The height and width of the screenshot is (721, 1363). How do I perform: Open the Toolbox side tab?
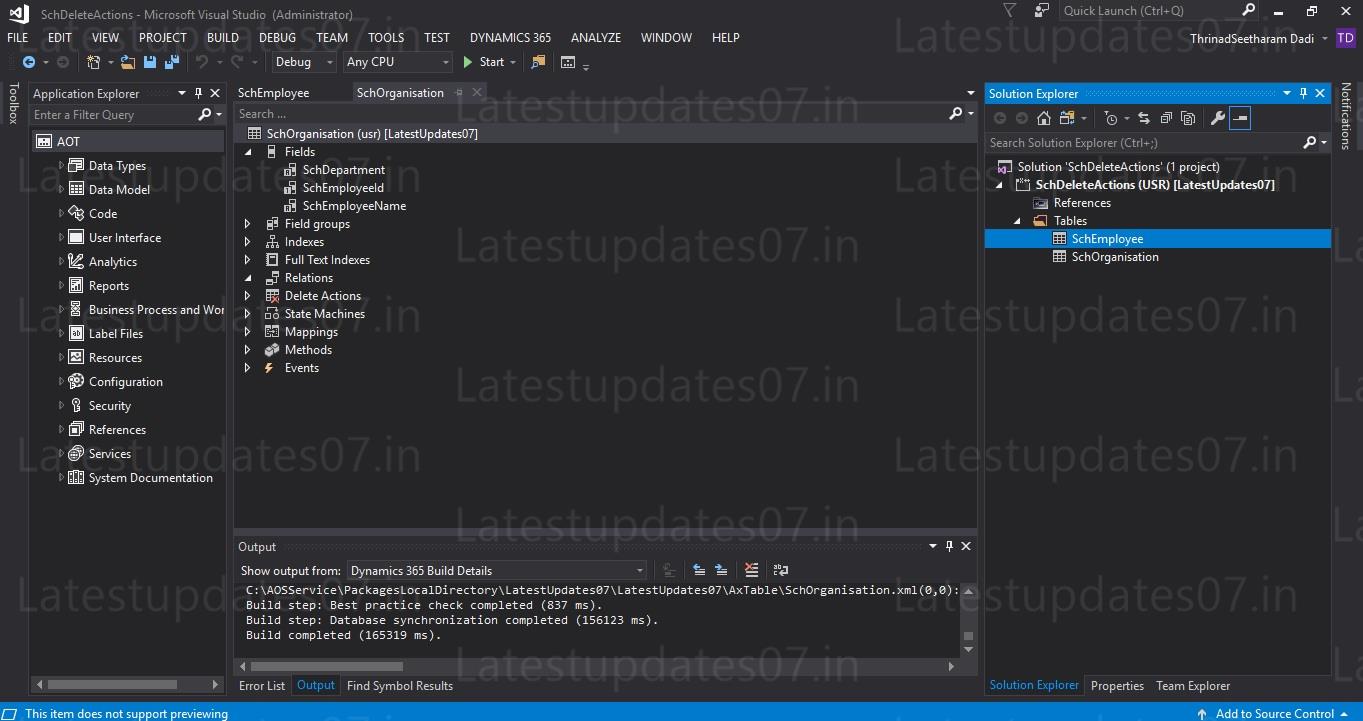13,103
